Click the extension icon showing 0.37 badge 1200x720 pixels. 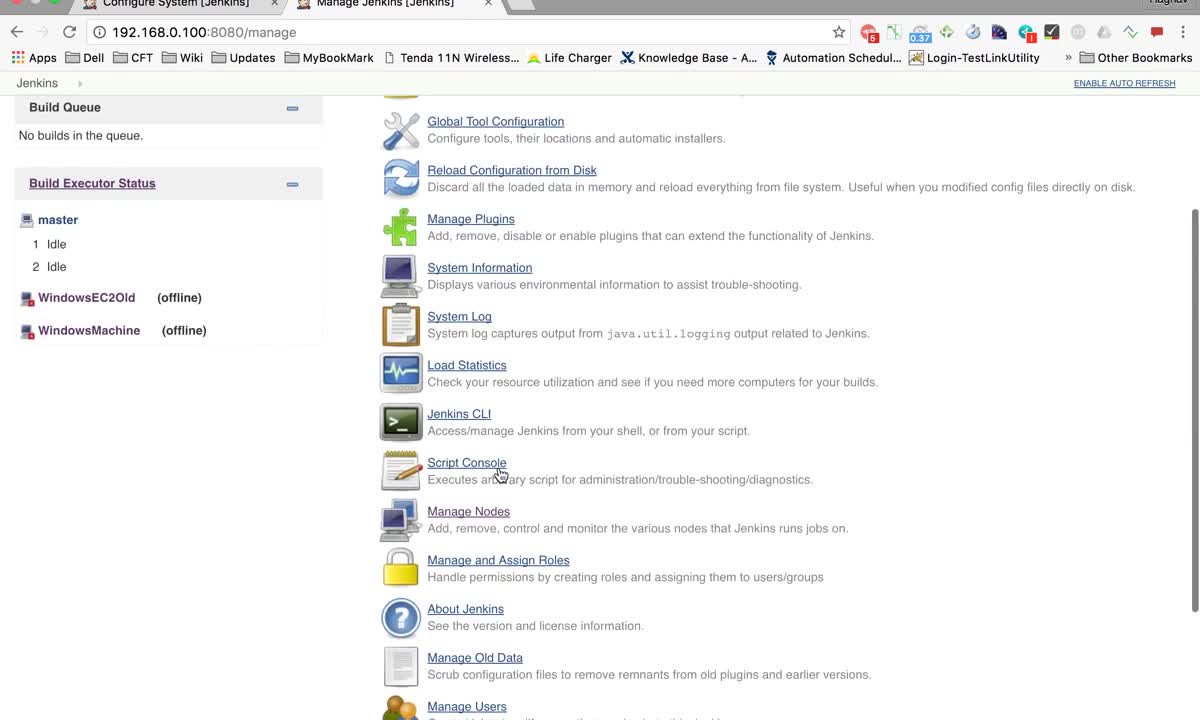(920, 33)
